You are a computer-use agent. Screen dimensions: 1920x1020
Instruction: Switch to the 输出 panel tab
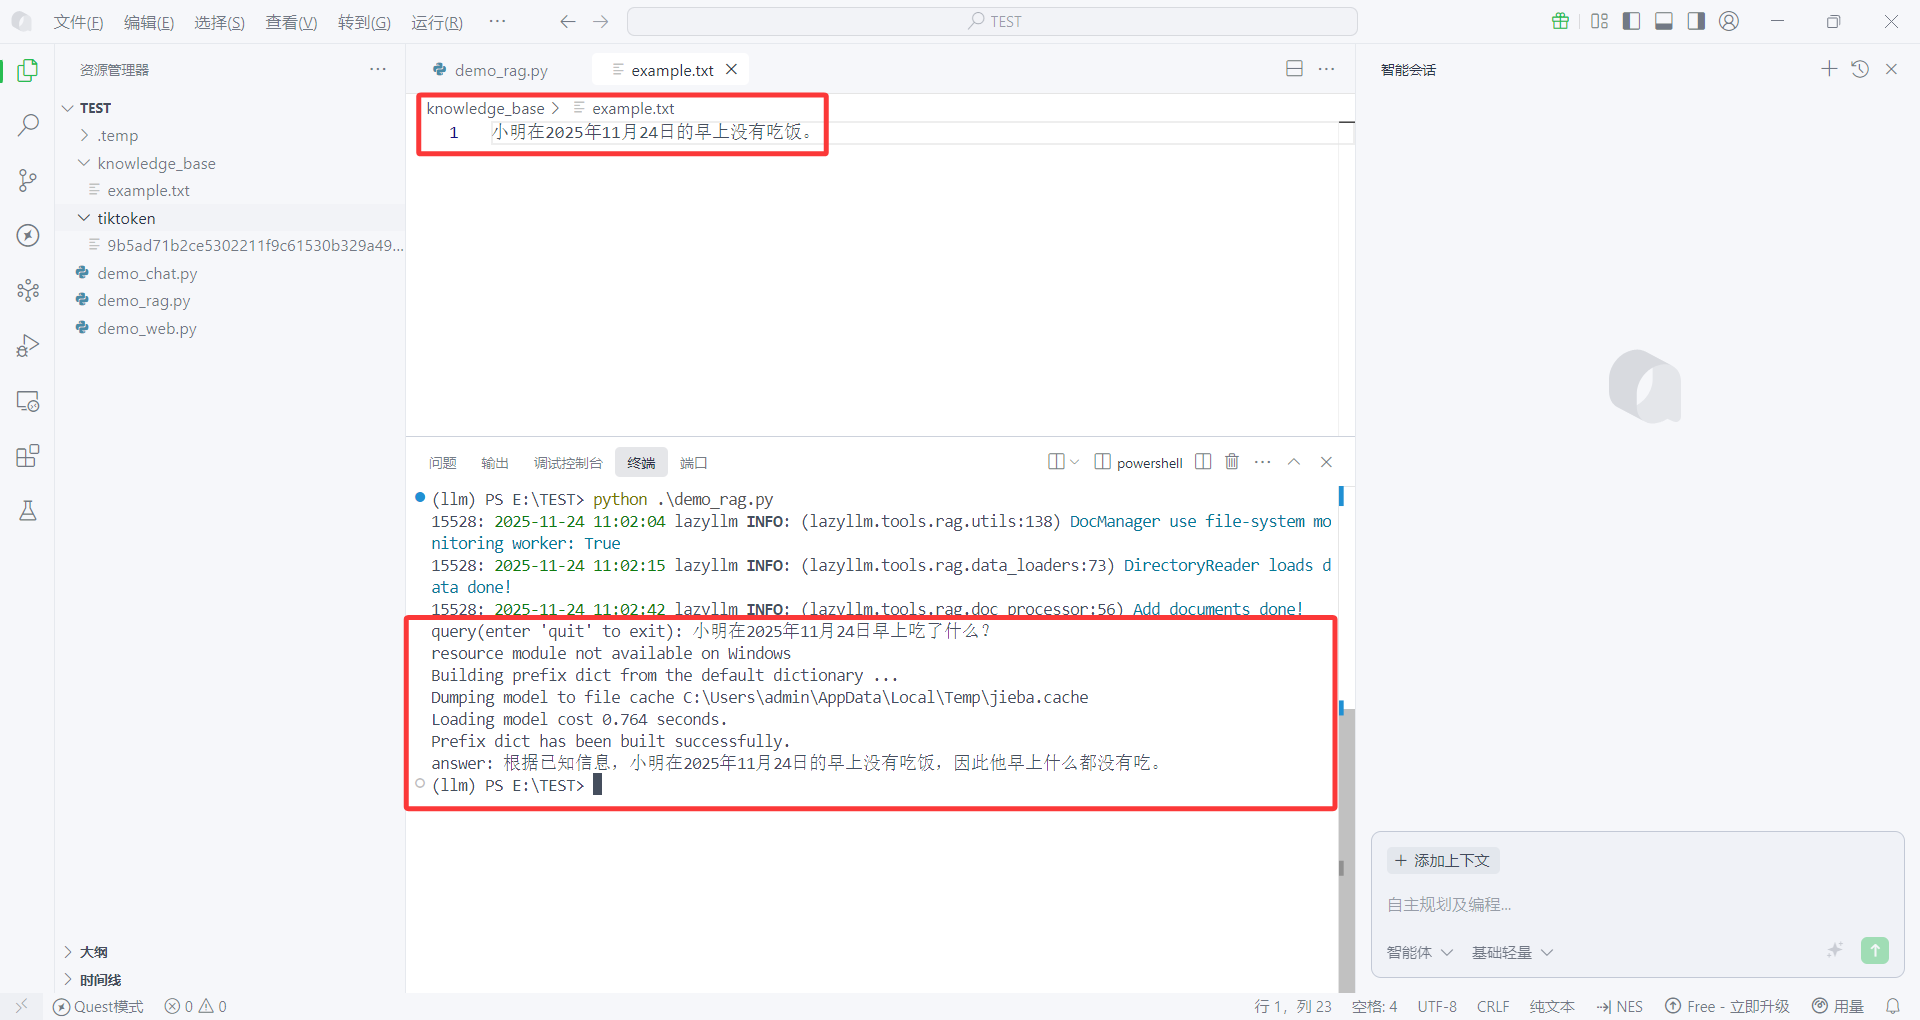pyautogui.click(x=495, y=463)
